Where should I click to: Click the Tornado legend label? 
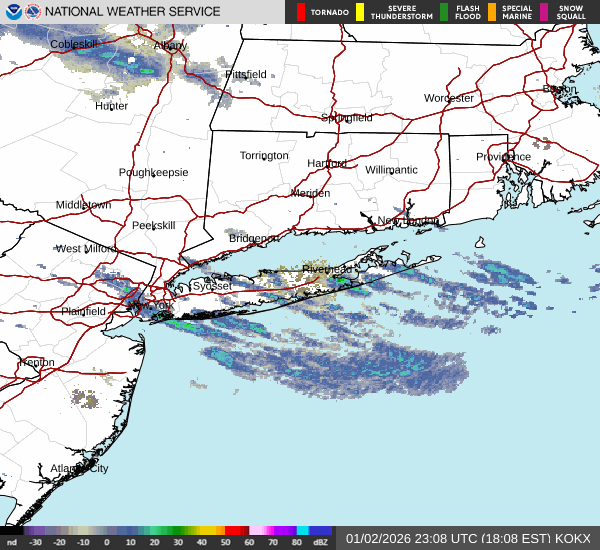[329, 12]
